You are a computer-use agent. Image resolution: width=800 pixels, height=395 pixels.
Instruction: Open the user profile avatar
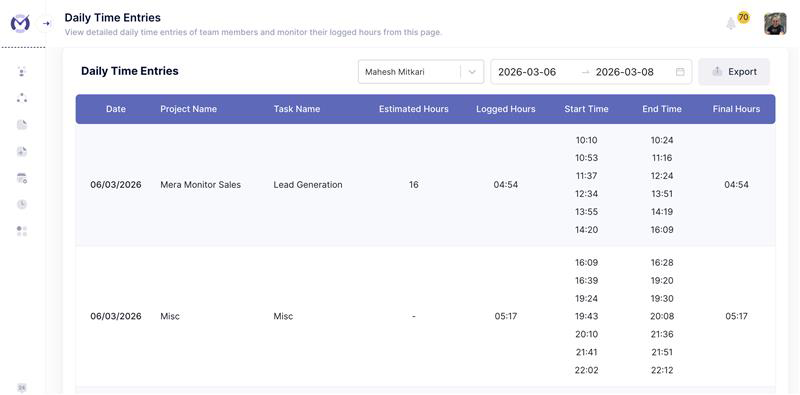click(x=775, y=23)
